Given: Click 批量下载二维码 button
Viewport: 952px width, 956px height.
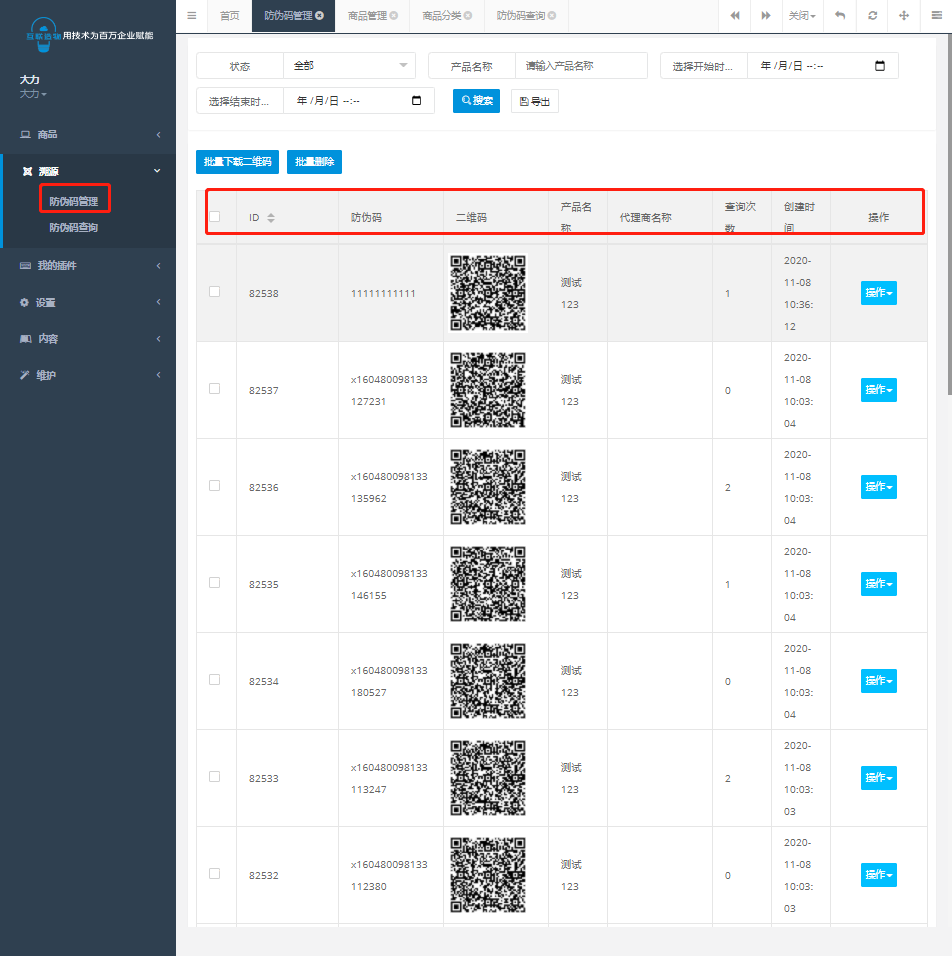Looking at the screenshot, I should pos(237,162).
